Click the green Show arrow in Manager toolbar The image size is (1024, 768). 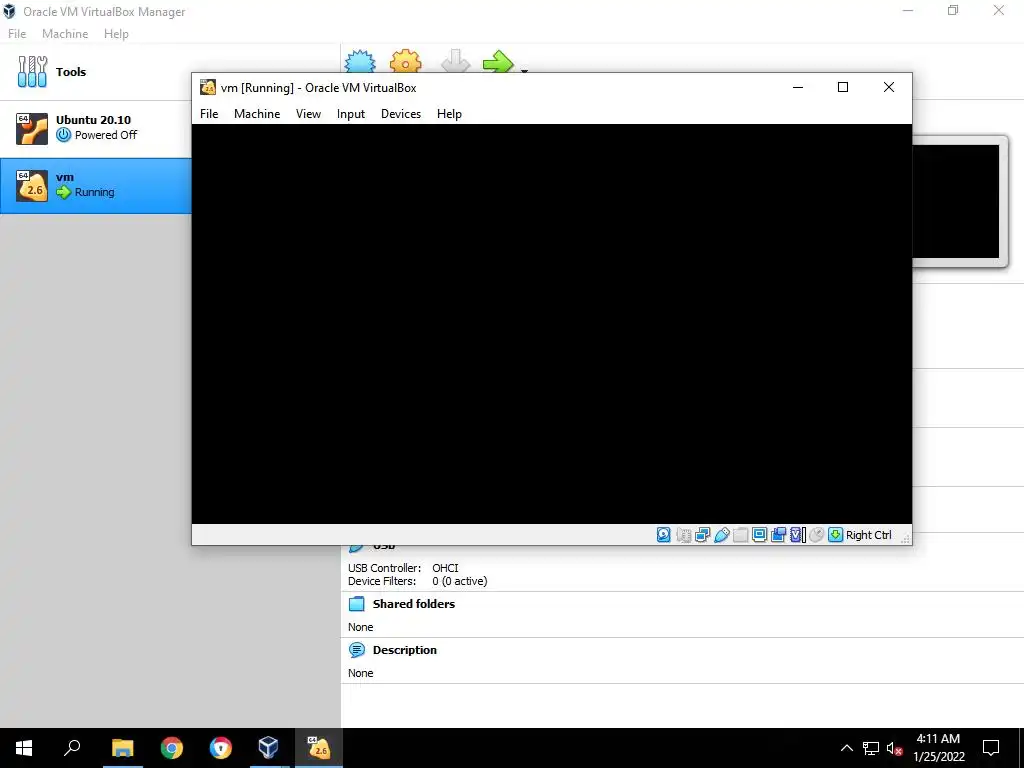498,61
